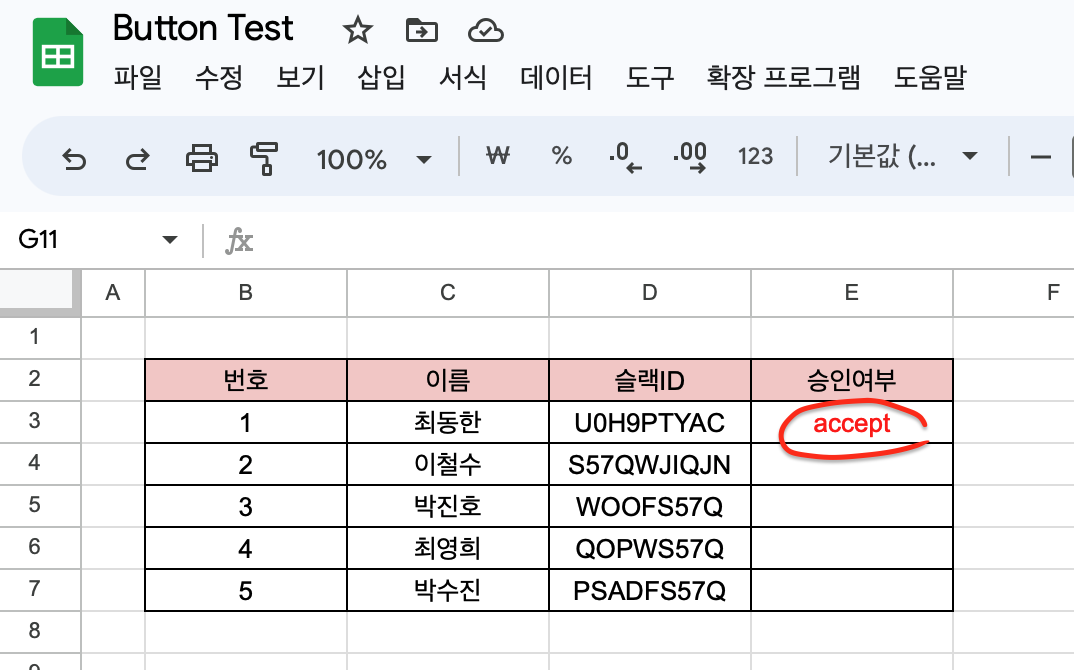Open the Print icon
Screen dimensions: 1074x670
[201, 156]
